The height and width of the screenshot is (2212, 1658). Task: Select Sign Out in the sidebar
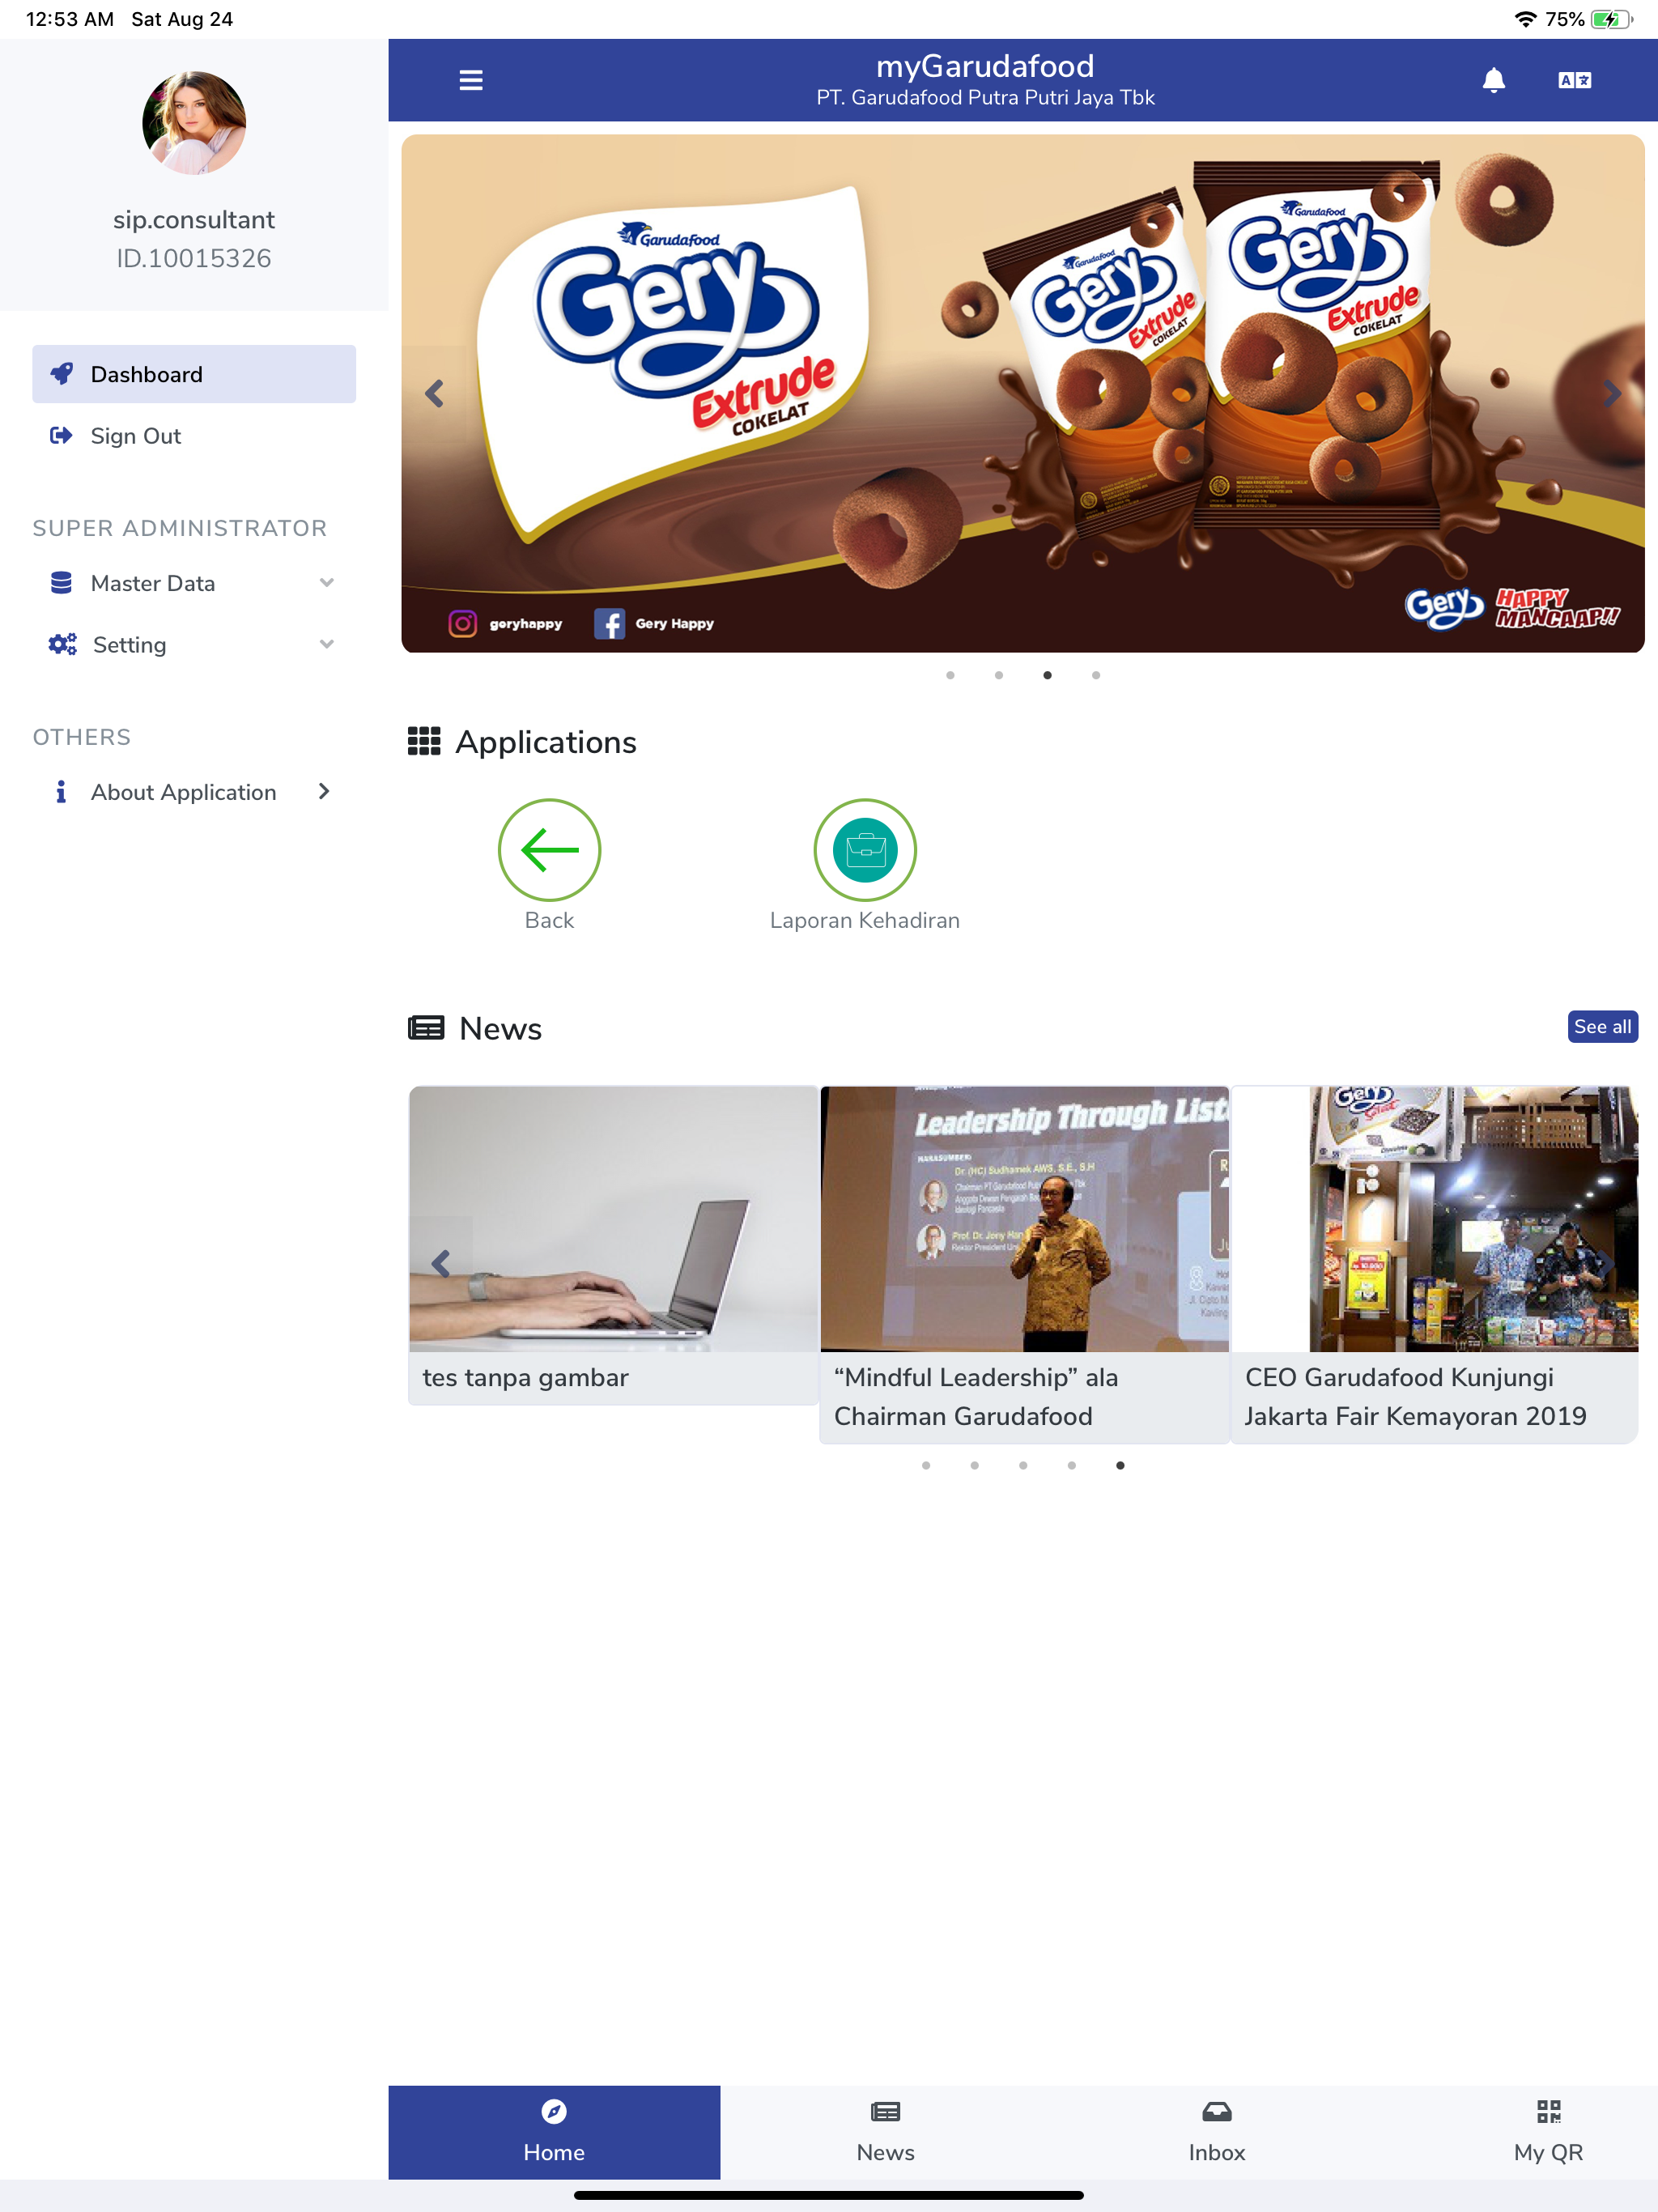194,436
